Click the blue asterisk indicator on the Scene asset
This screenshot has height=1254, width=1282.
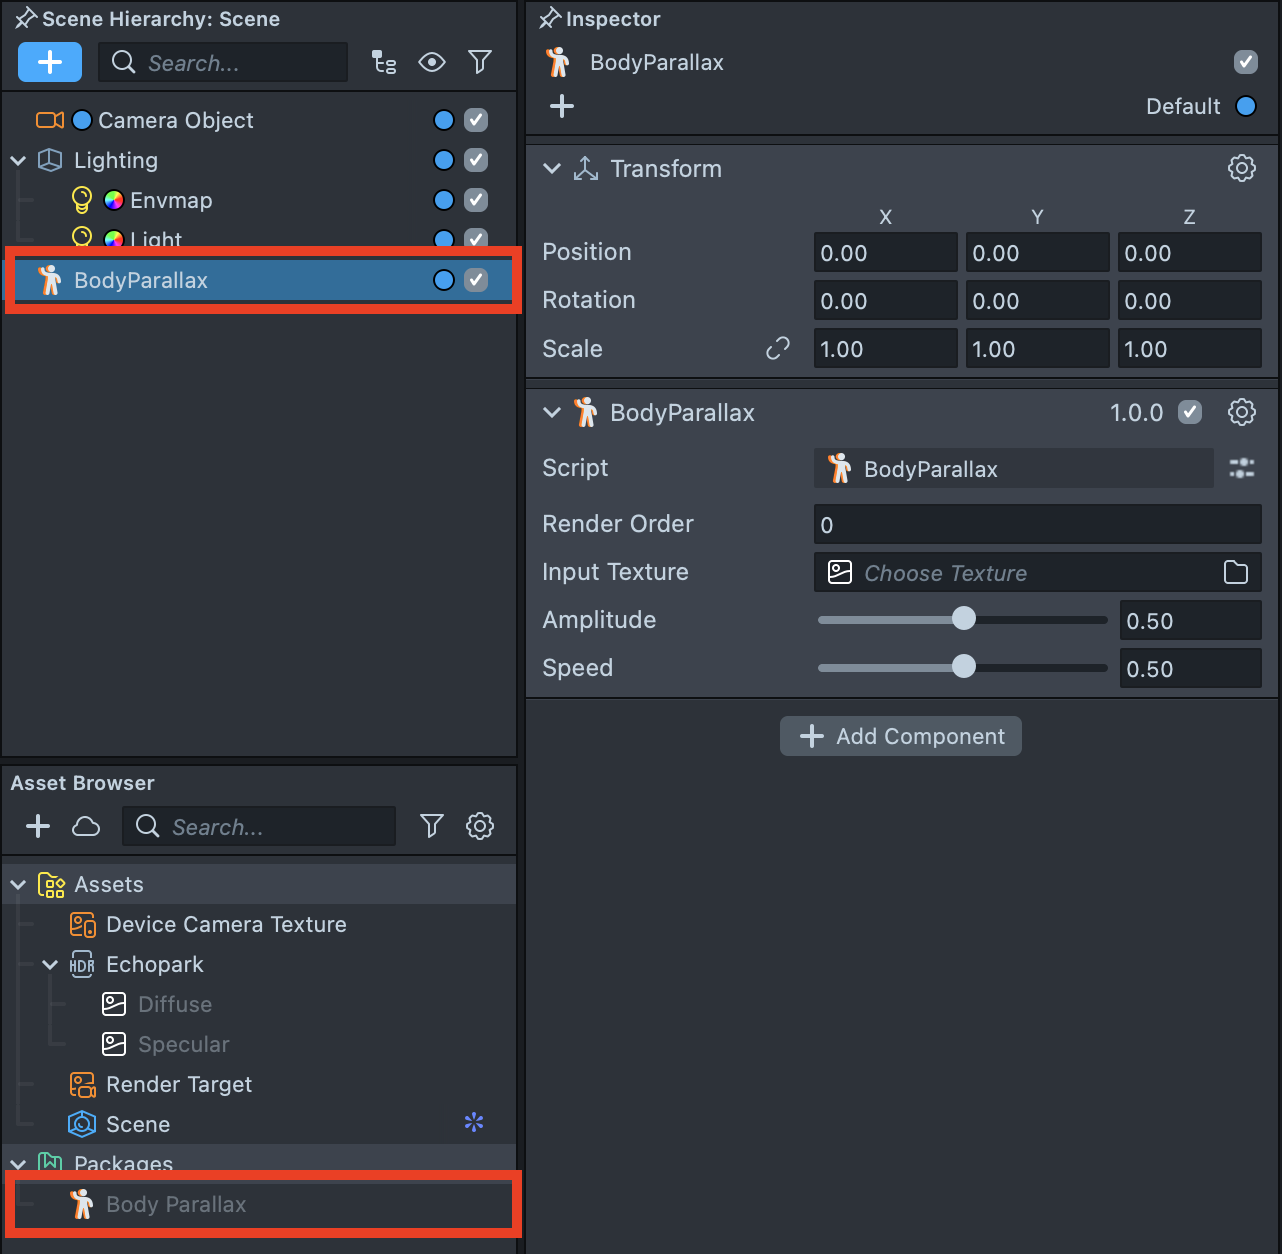[x=474, y=1122]
